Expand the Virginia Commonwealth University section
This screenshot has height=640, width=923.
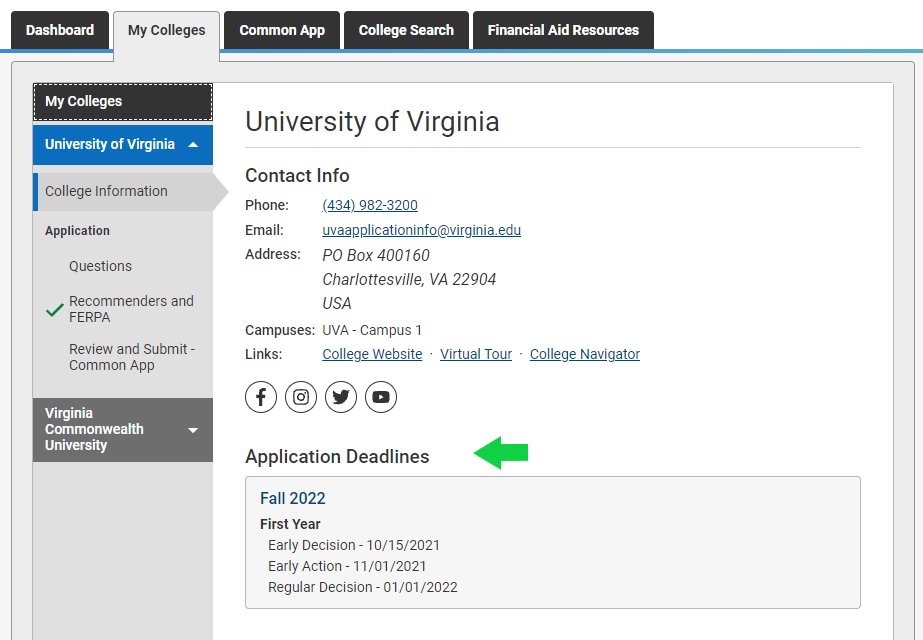coord(193,430)
